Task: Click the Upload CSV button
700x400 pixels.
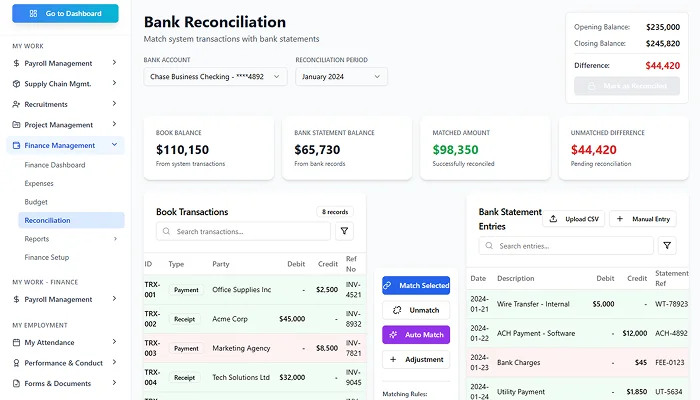Action: click(x=572, y=218)
